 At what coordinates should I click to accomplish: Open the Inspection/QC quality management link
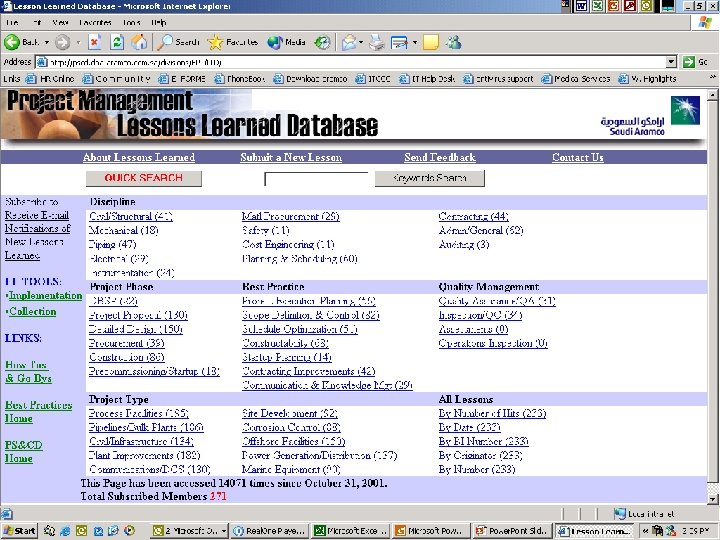(480, 315)
